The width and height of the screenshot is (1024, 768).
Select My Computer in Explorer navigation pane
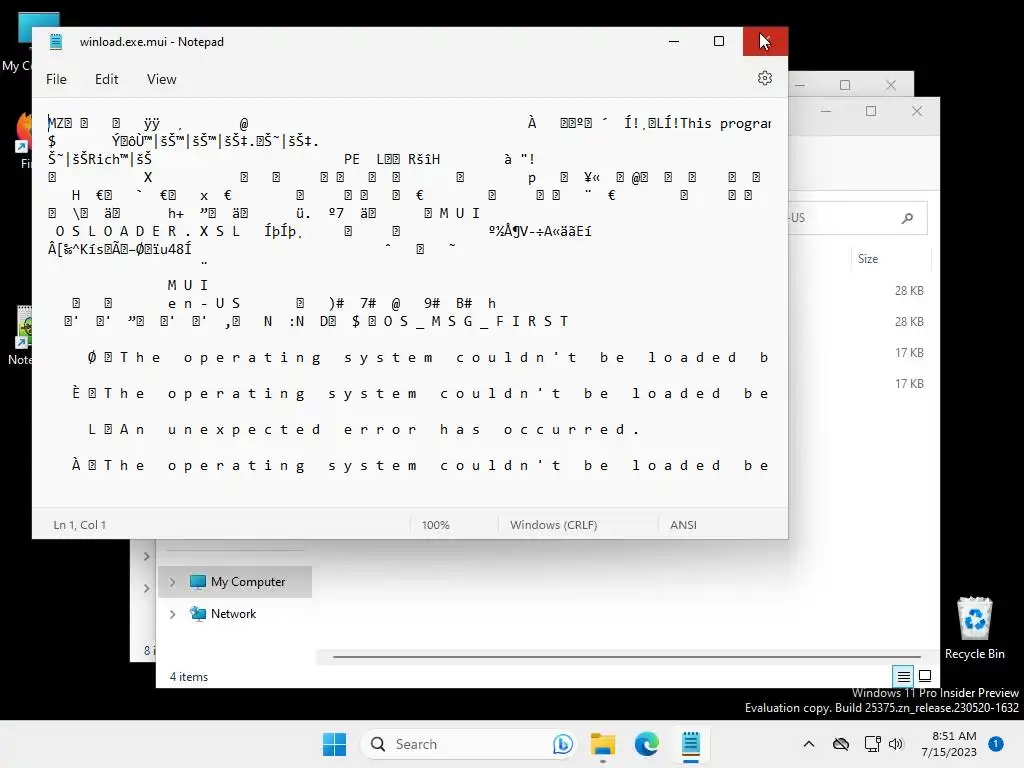pyautogui.click(x=235, y=582)
